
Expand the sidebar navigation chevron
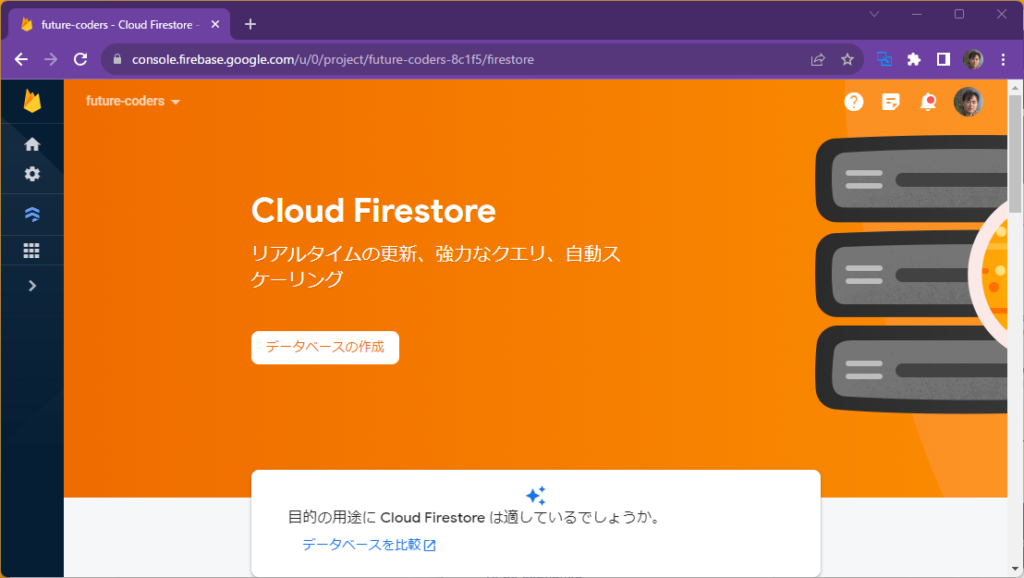coord(32,285)
